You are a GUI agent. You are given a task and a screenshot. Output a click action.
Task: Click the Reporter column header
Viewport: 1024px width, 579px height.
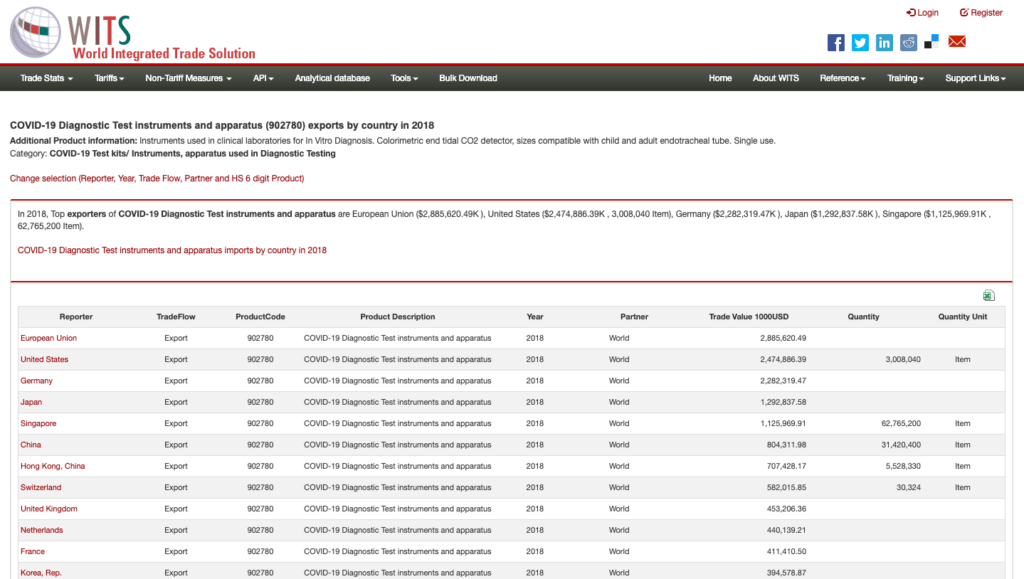(76, 317)
